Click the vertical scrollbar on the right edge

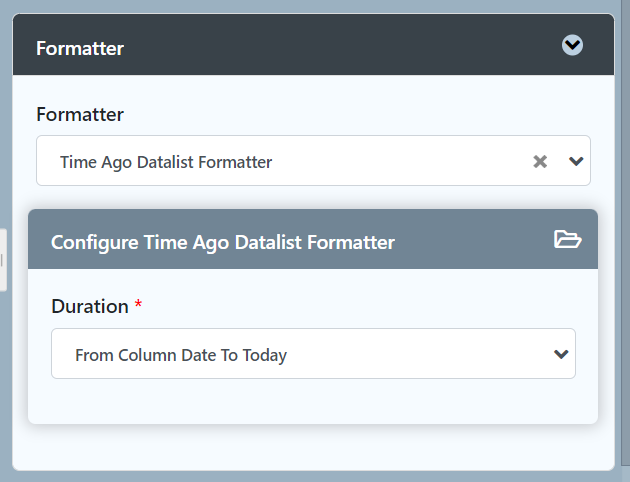[x=626, y=233]
